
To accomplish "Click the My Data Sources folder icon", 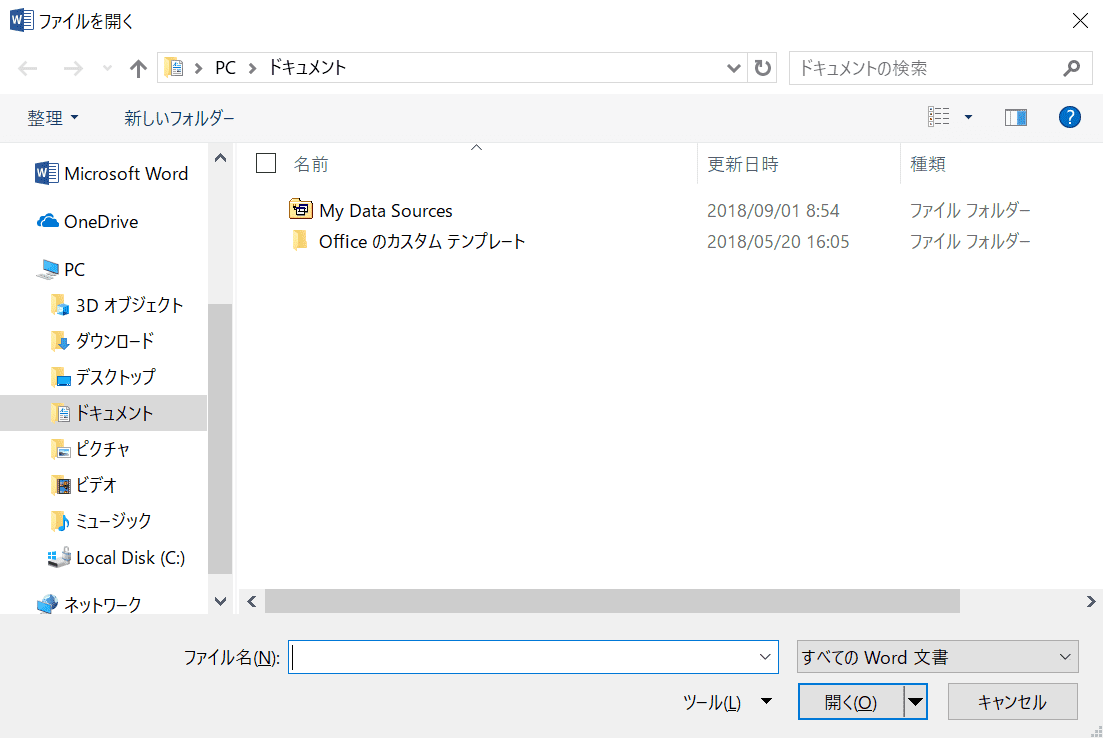I will point(300,209).
